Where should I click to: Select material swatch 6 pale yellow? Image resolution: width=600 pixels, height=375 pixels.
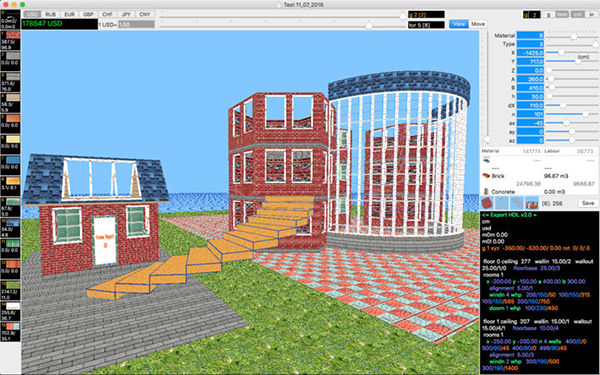point(10,144)
